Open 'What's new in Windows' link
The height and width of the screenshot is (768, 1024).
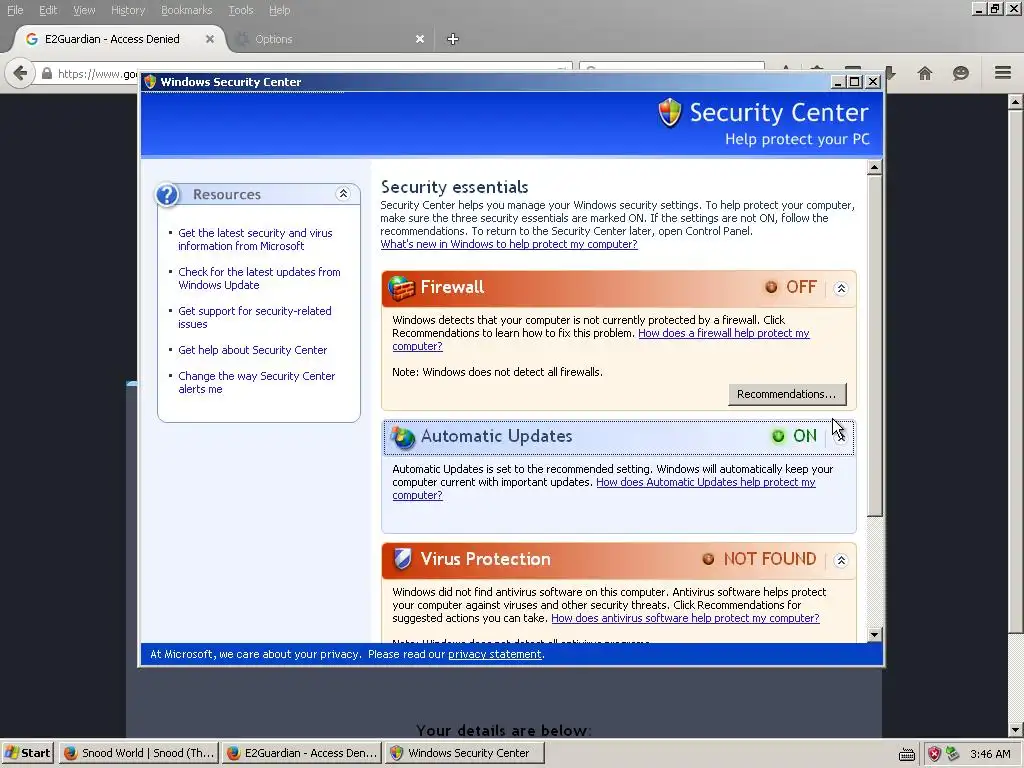tap(509, 244)
